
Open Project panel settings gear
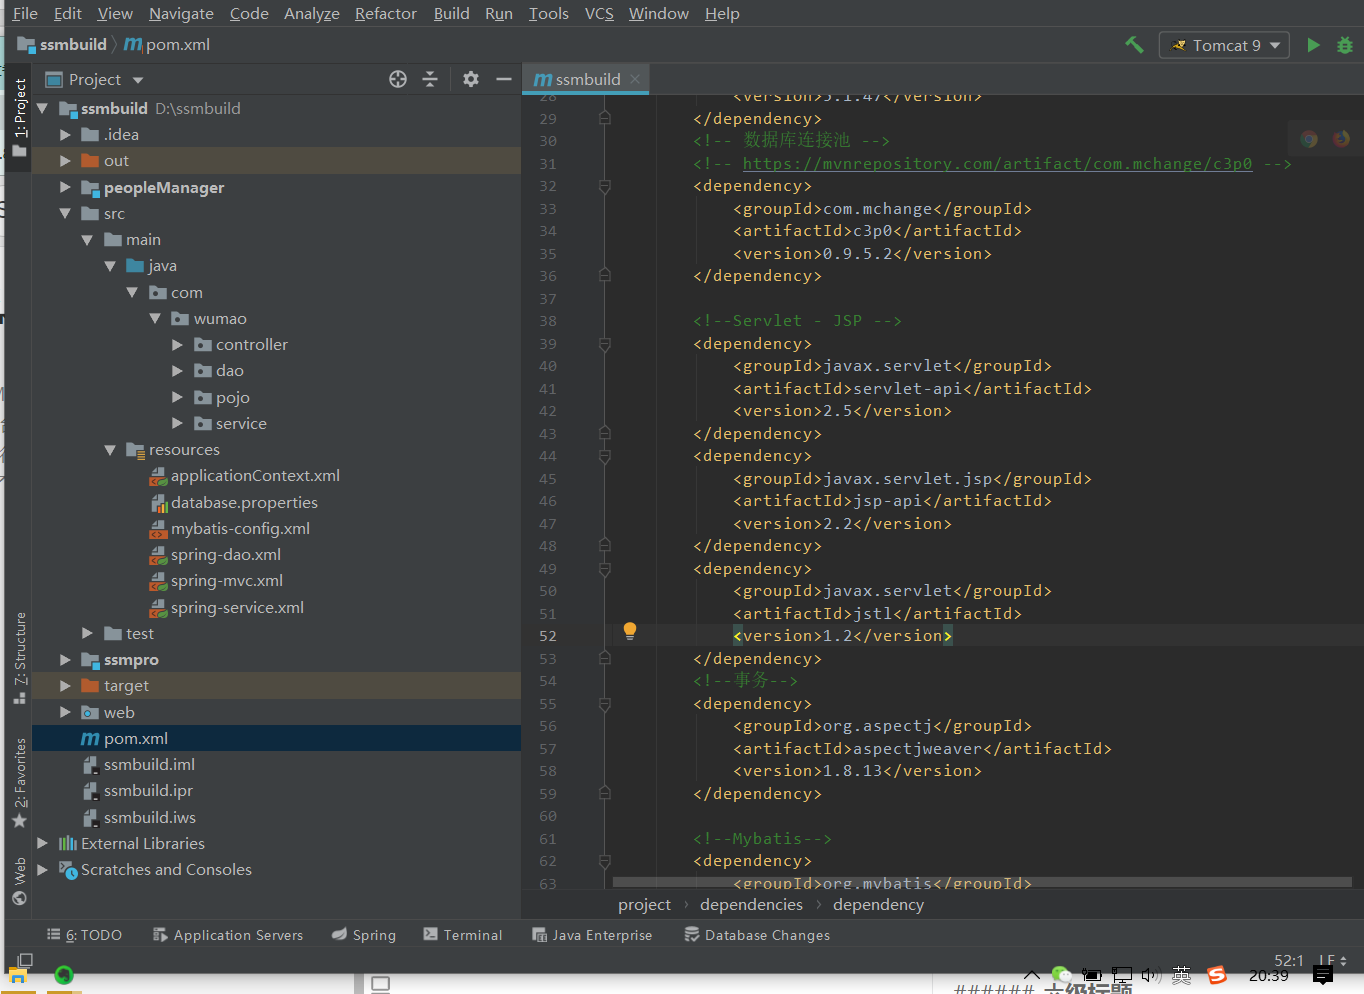pyautogui.click(x=471, y=79)
